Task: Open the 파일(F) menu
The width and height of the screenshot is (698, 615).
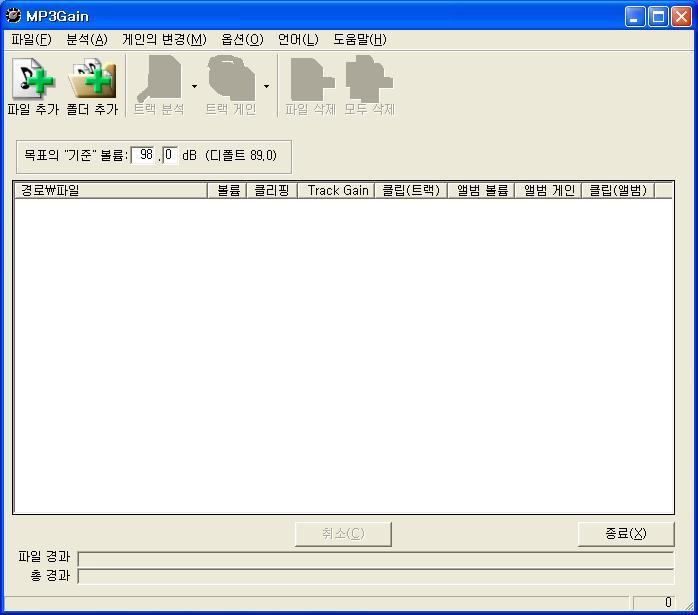Action: (x=31, y=40)
